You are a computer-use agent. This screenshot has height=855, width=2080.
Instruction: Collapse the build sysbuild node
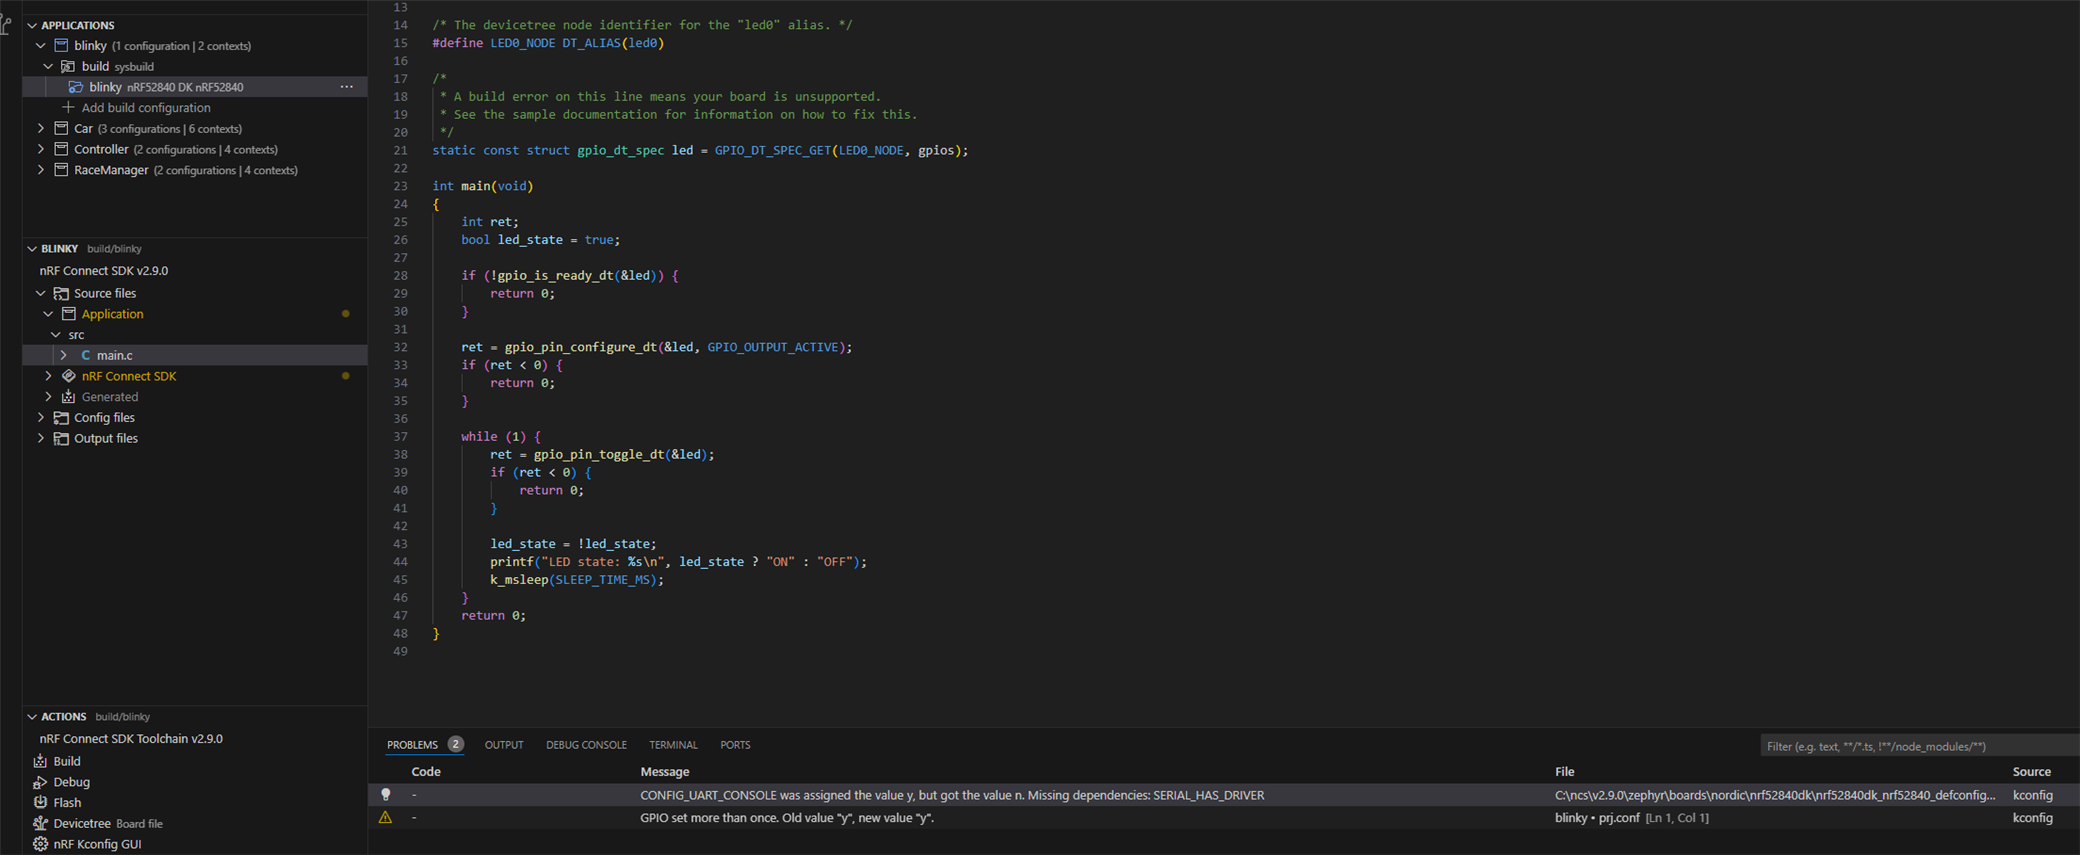pos(48,66)
